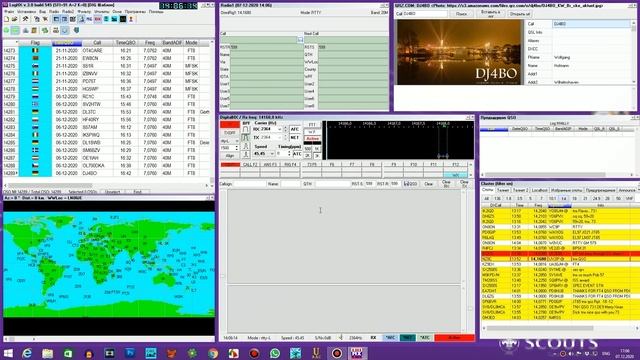Click the sort arrow before the Flag column header
The width and height of the screenshot is (640, 360).
[17, 42]
